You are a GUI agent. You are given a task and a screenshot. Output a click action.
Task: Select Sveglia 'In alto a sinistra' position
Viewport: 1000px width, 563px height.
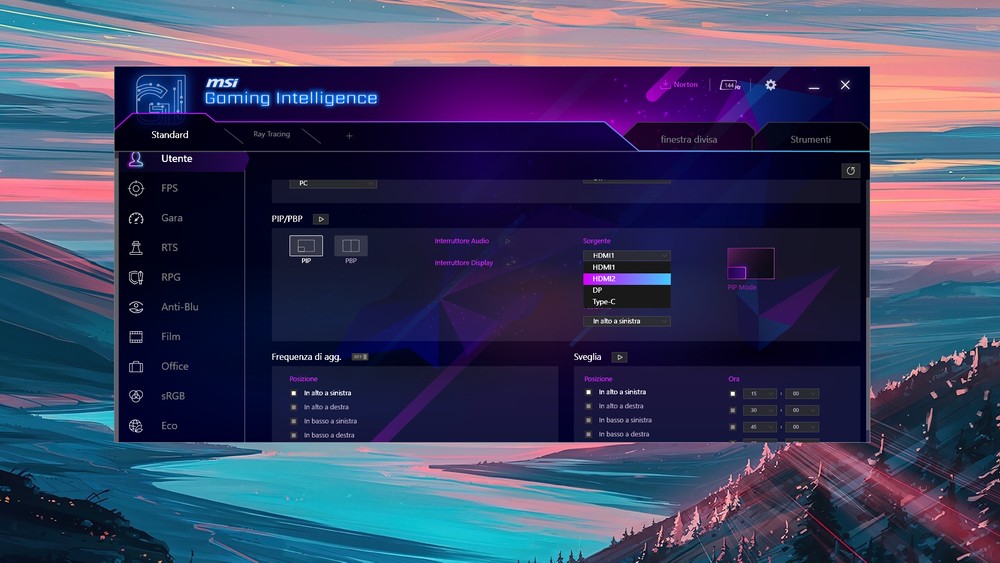tap(616, 392)
